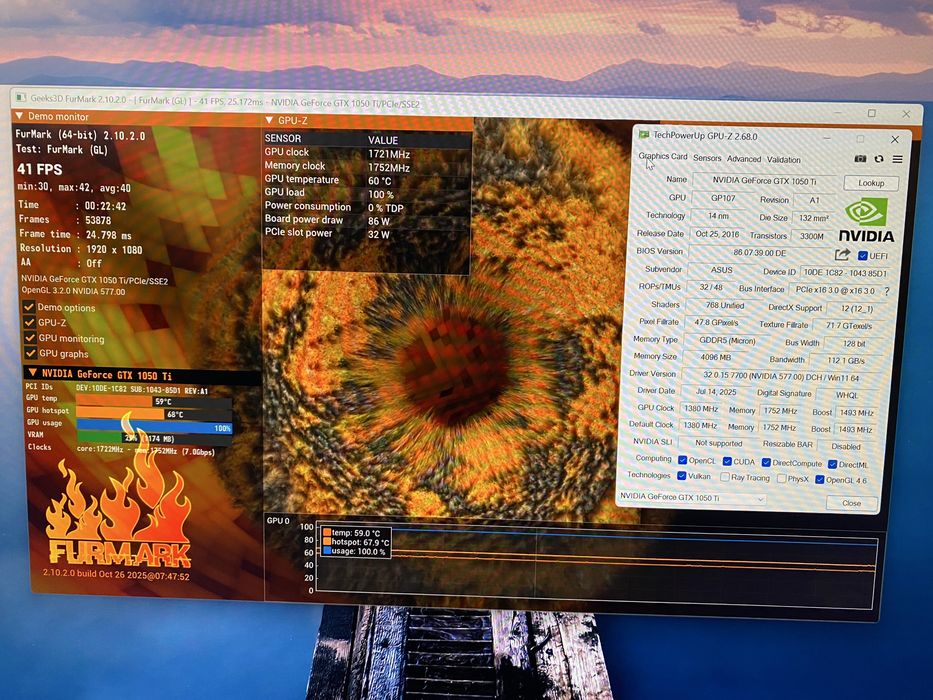Click the GPU clock 1721MHz value
This screenshot has width=933, height=700.
pos(389,154)
